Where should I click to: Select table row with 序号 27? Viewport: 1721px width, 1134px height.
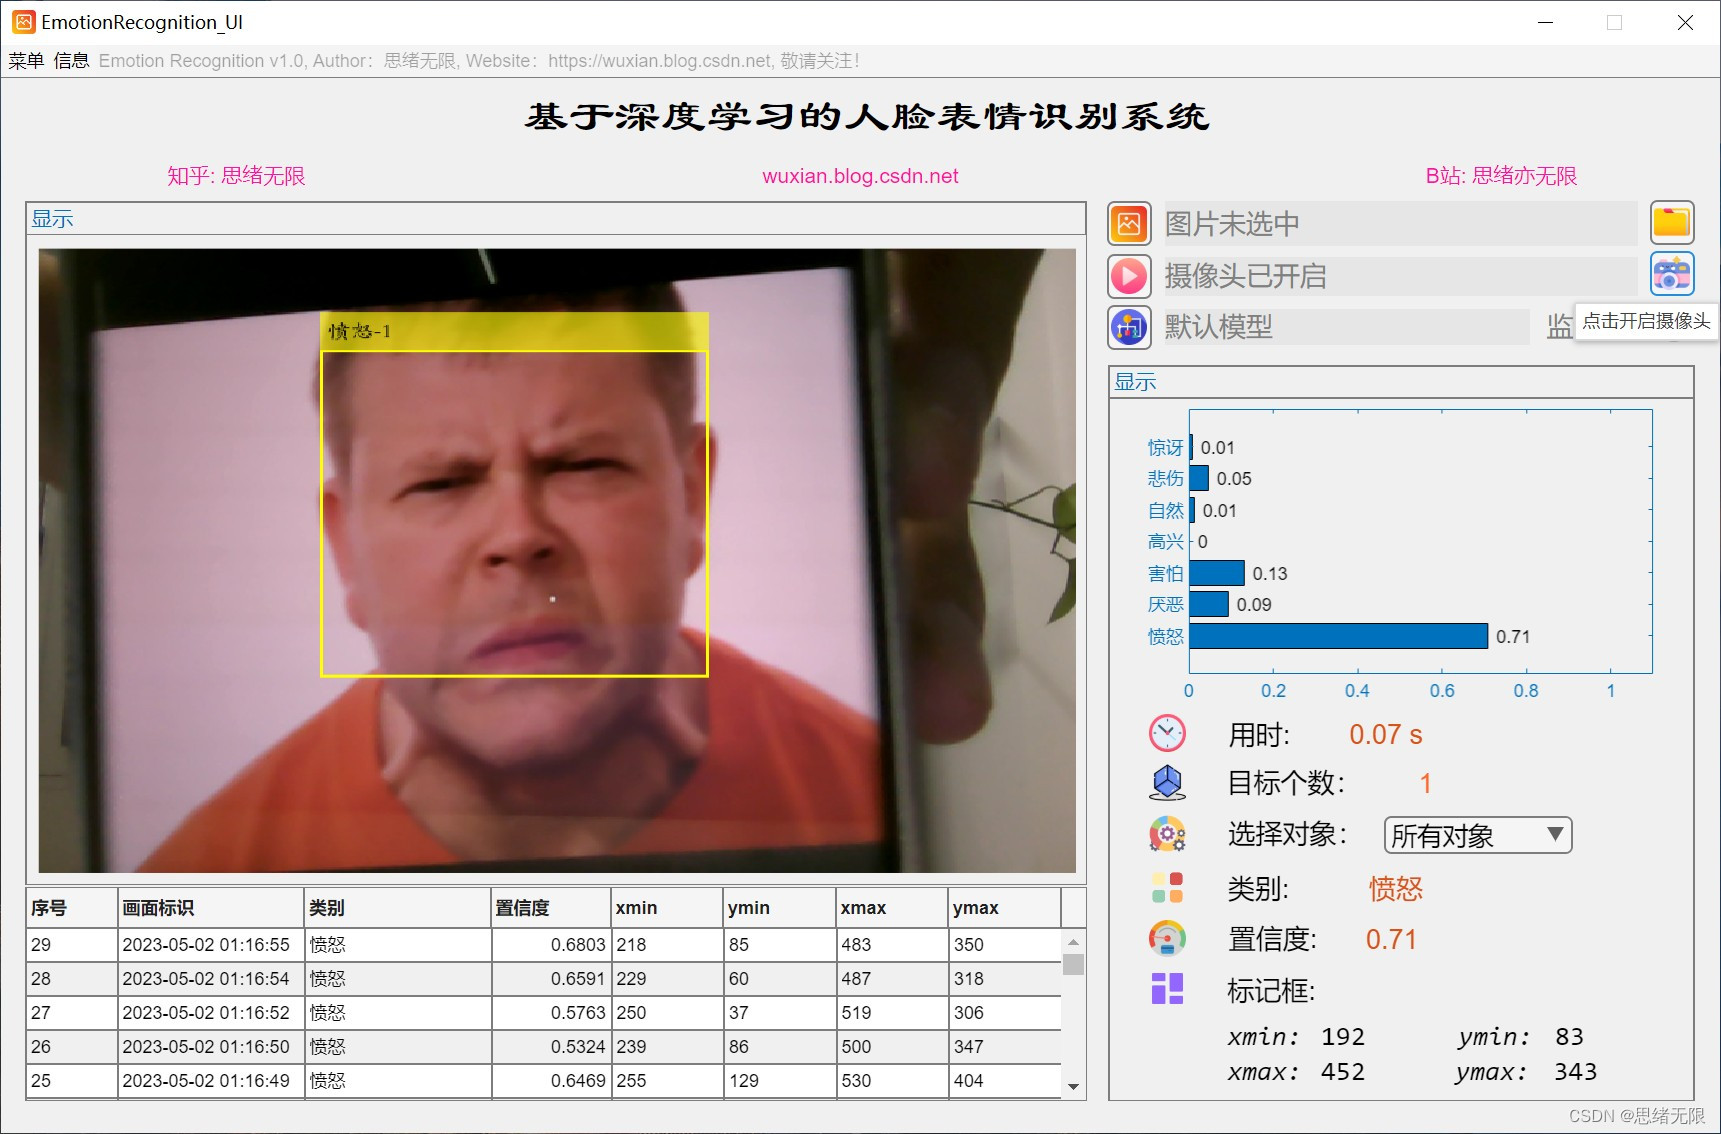[543, 1013]
